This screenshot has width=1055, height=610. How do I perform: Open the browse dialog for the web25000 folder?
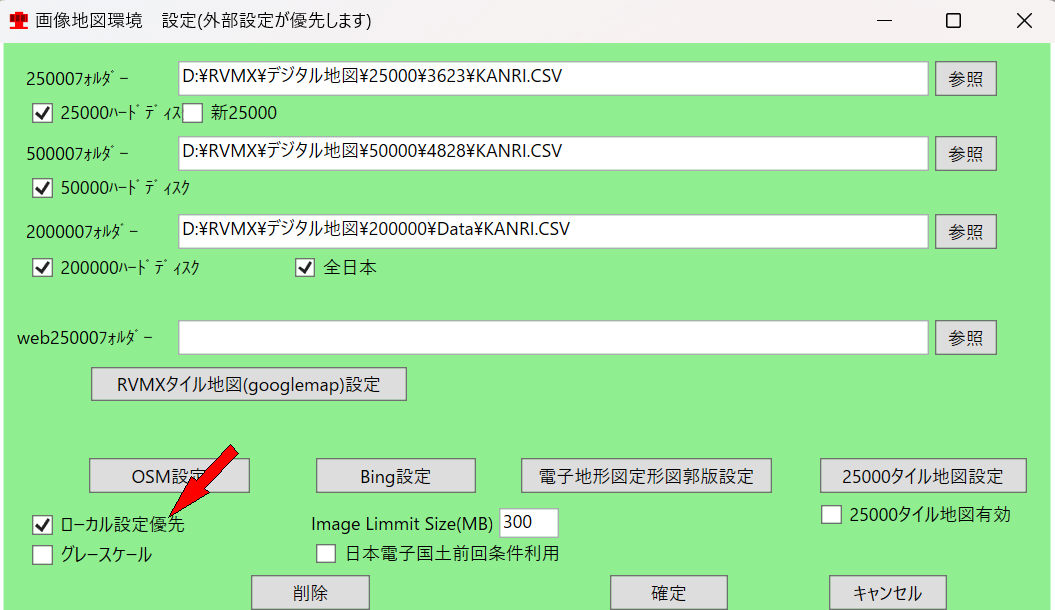click(965, 337)
